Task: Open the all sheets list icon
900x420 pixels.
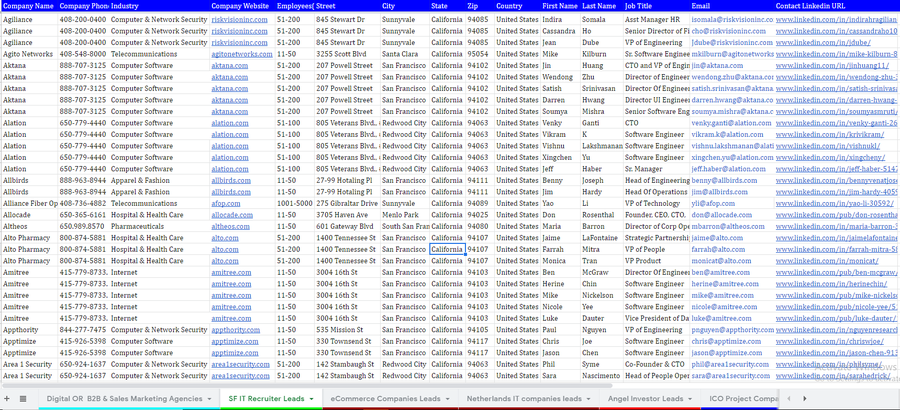Action: click(x=23, y=399)
